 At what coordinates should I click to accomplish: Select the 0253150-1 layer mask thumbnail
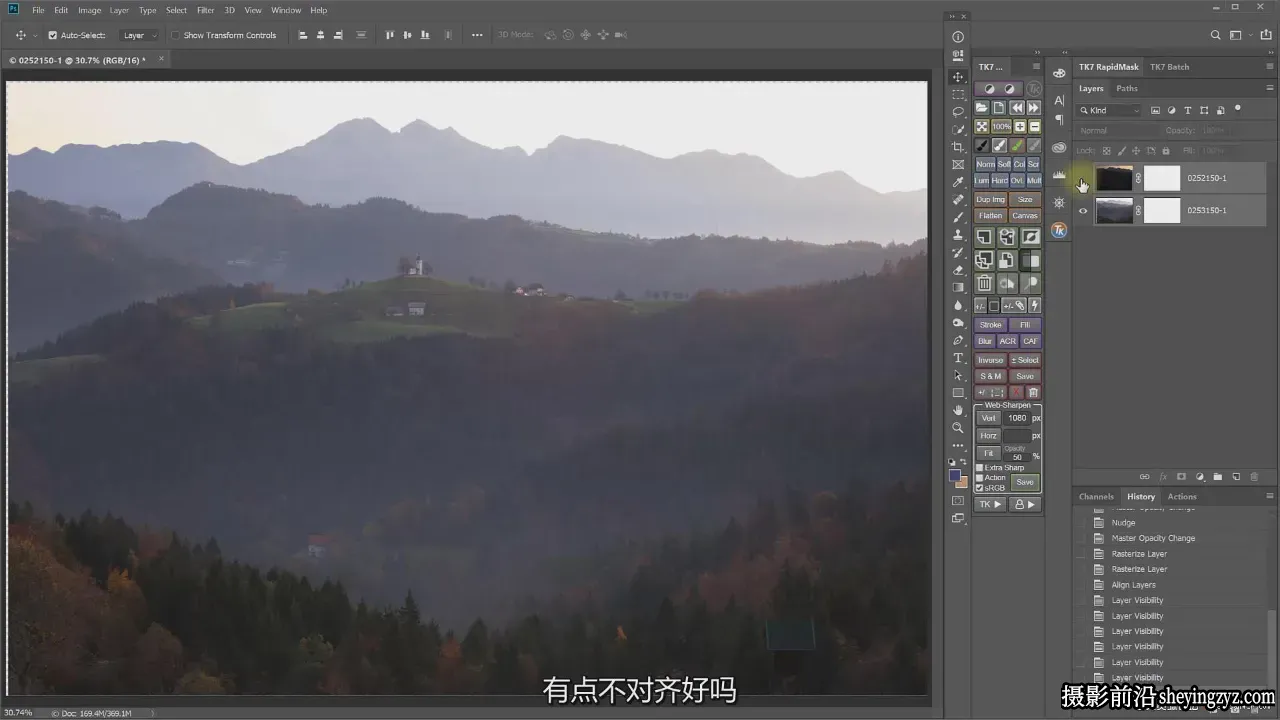click(1162, 211)
